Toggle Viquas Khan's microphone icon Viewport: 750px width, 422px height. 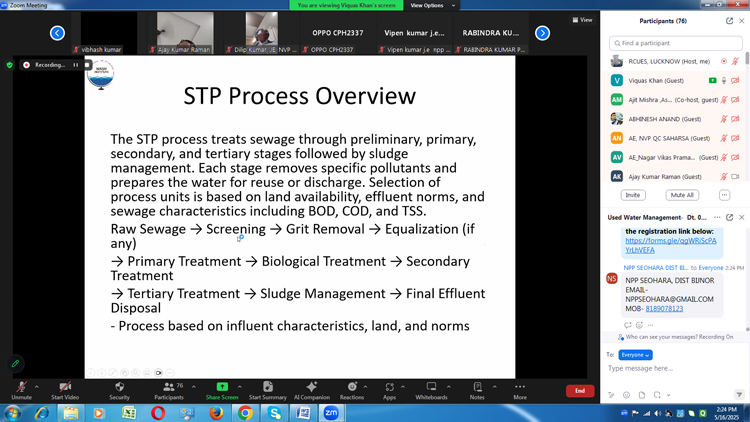(x=724, y=80)
